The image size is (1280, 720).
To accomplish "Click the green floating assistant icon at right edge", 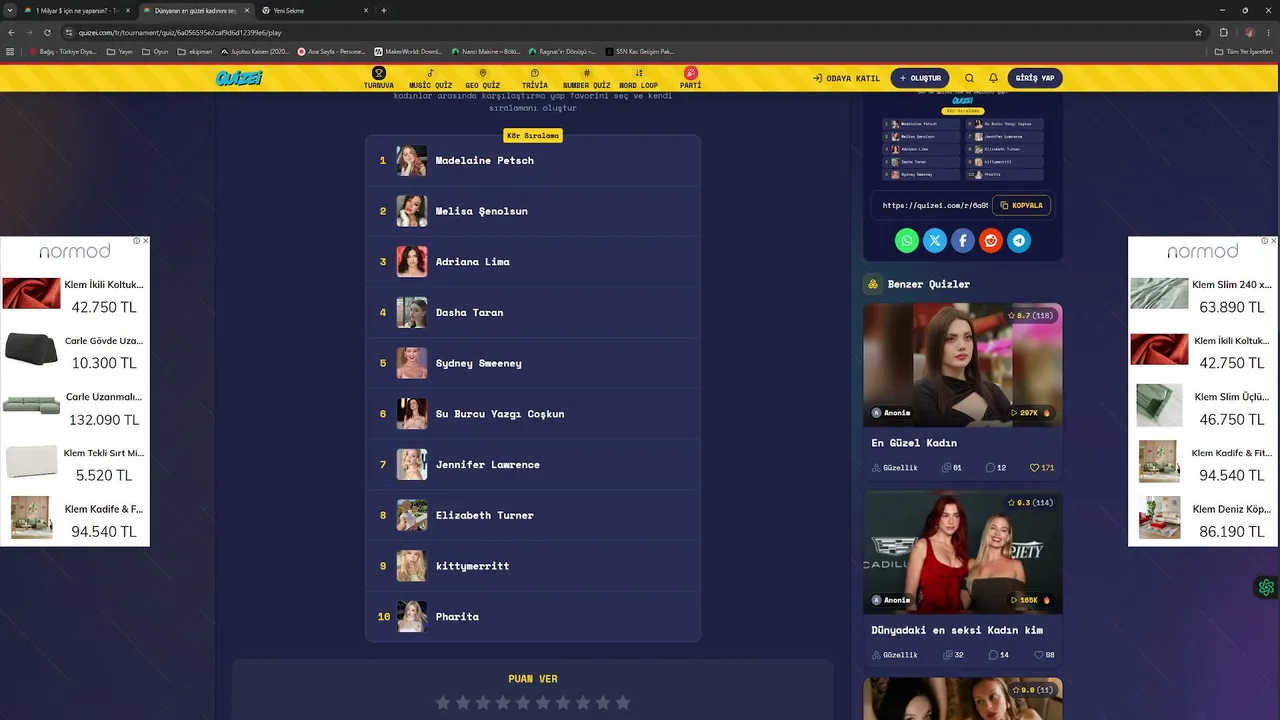I will (1267, 587).
